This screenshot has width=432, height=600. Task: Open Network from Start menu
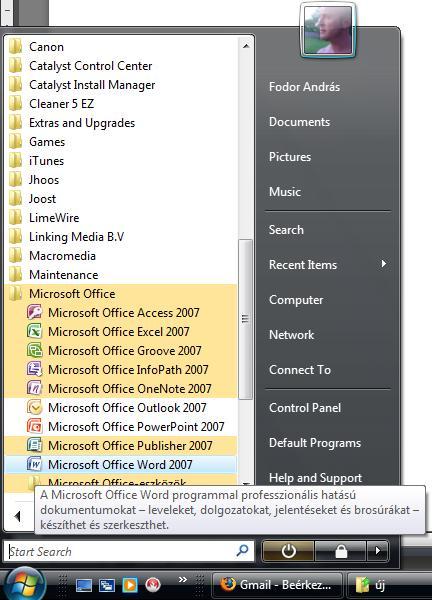coord(291,334)
